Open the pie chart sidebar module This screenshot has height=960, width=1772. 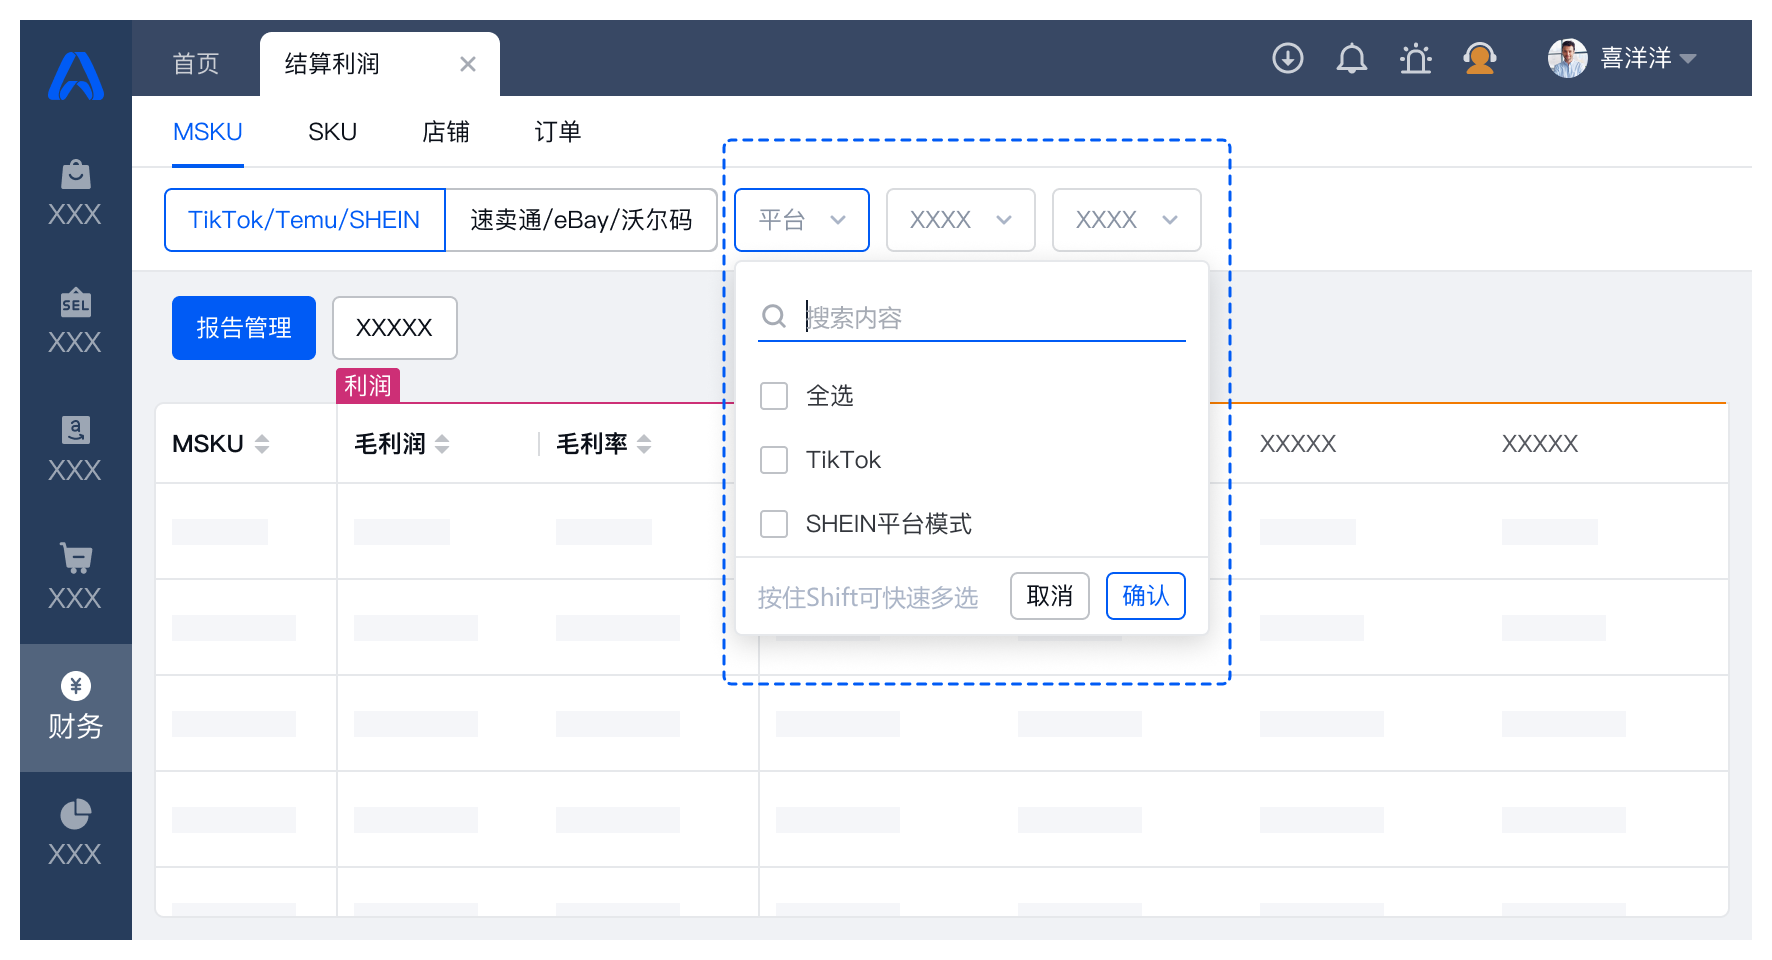76,832
